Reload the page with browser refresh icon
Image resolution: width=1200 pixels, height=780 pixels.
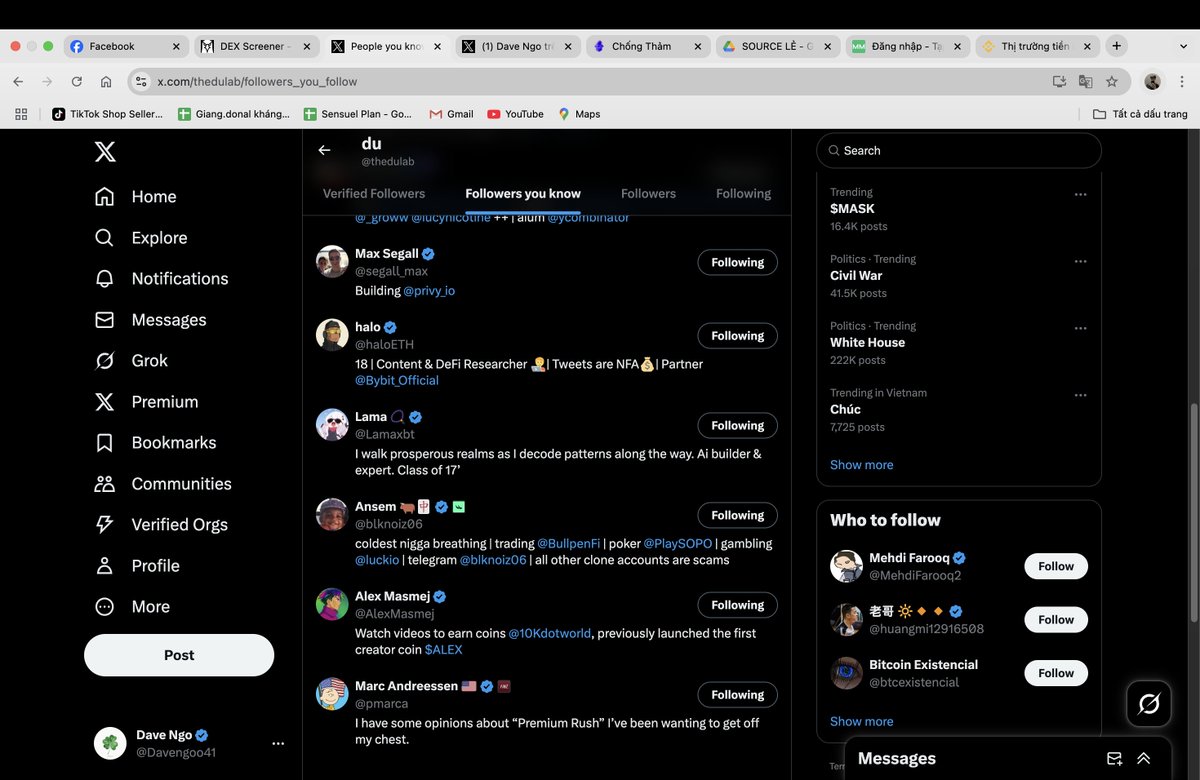pos(77,82)
